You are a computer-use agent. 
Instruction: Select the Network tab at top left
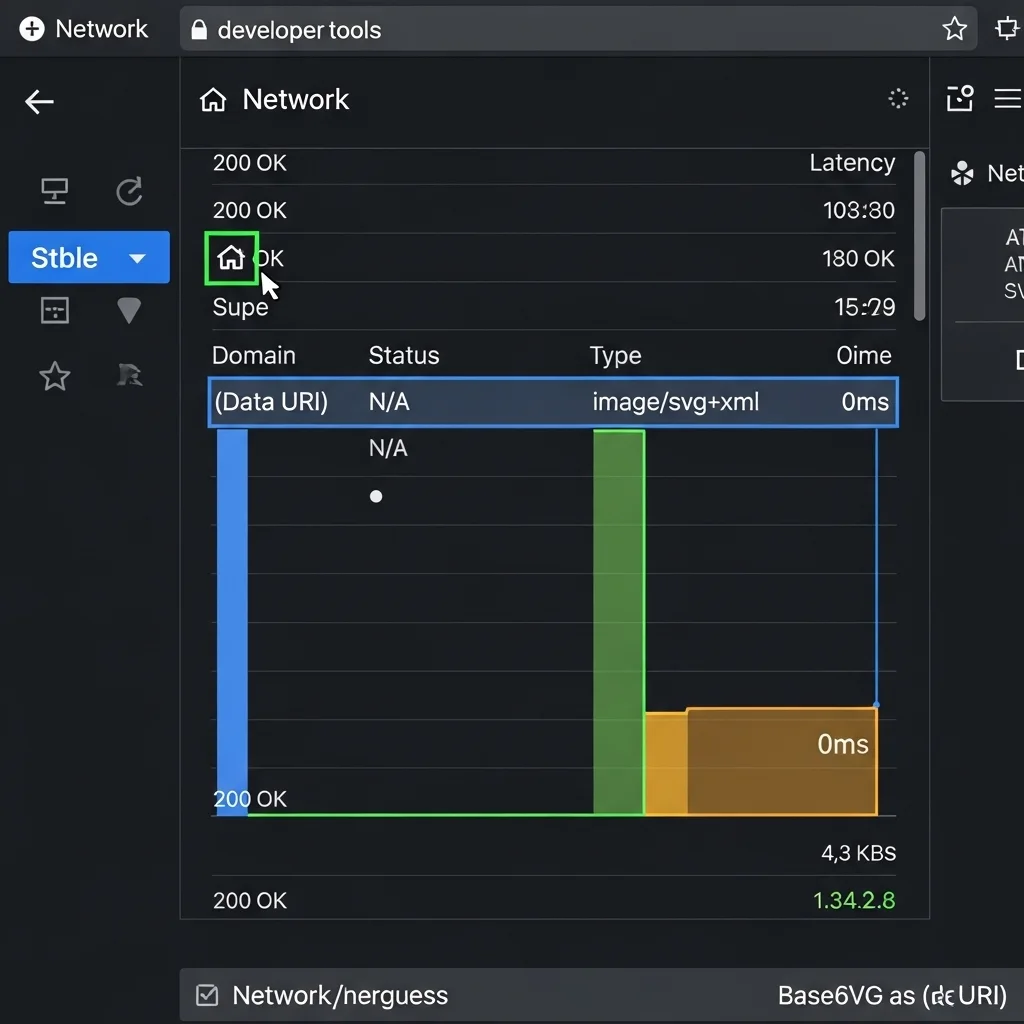[x=85, y=29]
